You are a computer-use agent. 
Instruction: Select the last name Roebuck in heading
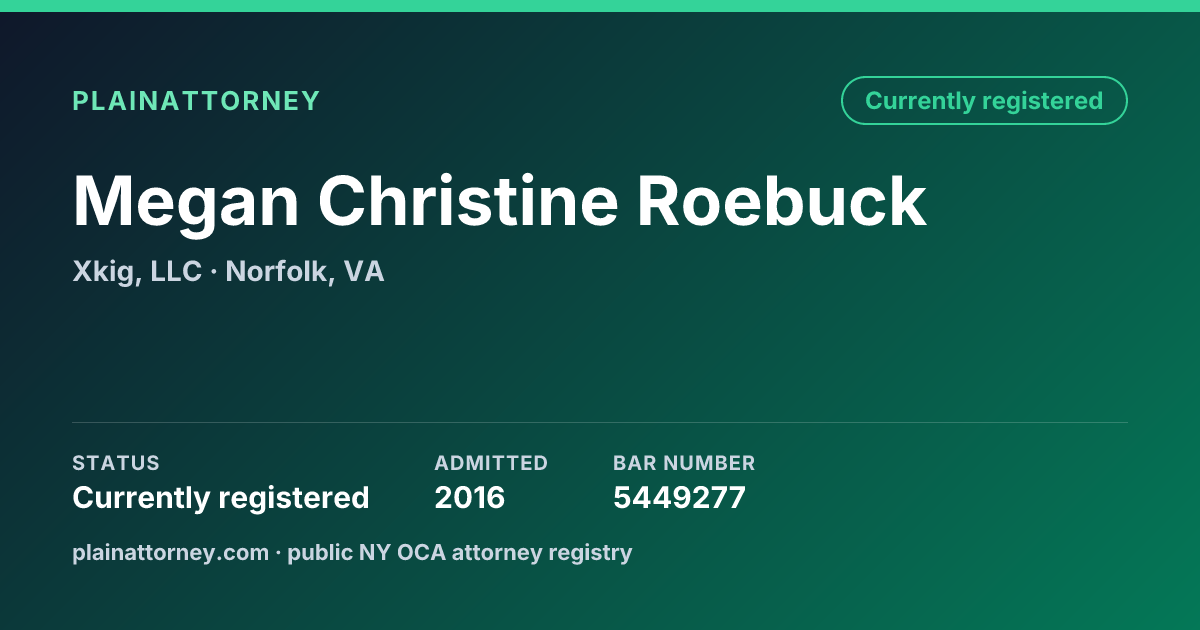click(x=782, y=201)
